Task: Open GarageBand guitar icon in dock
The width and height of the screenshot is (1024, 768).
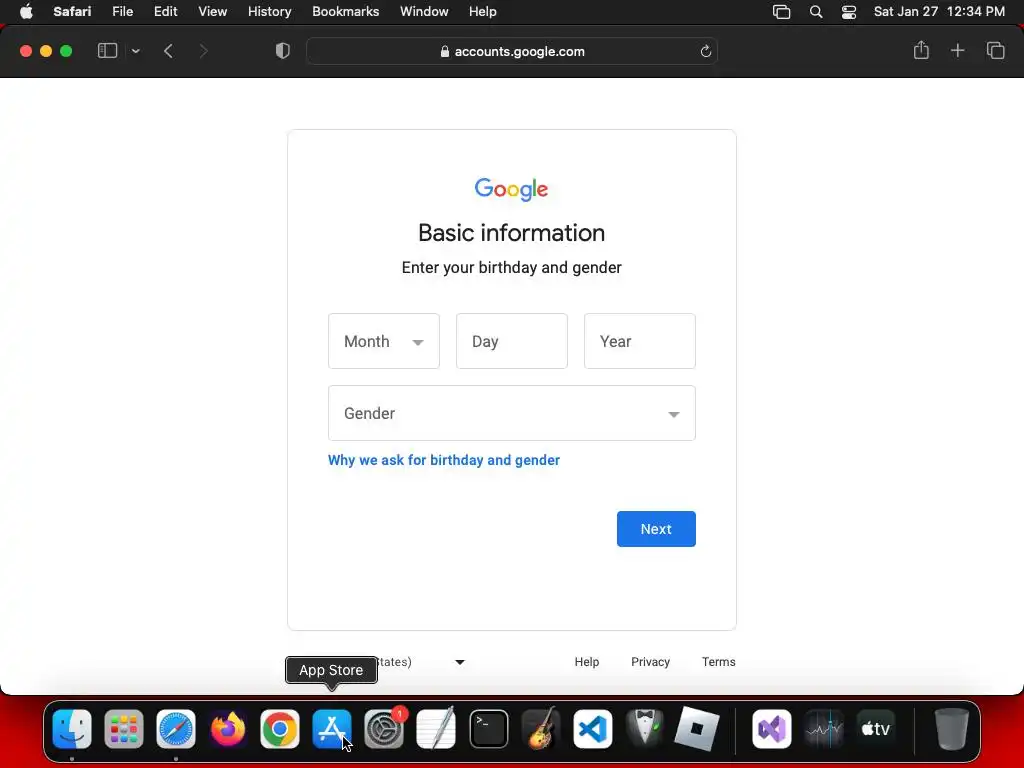Action: [x=541, y=729]
